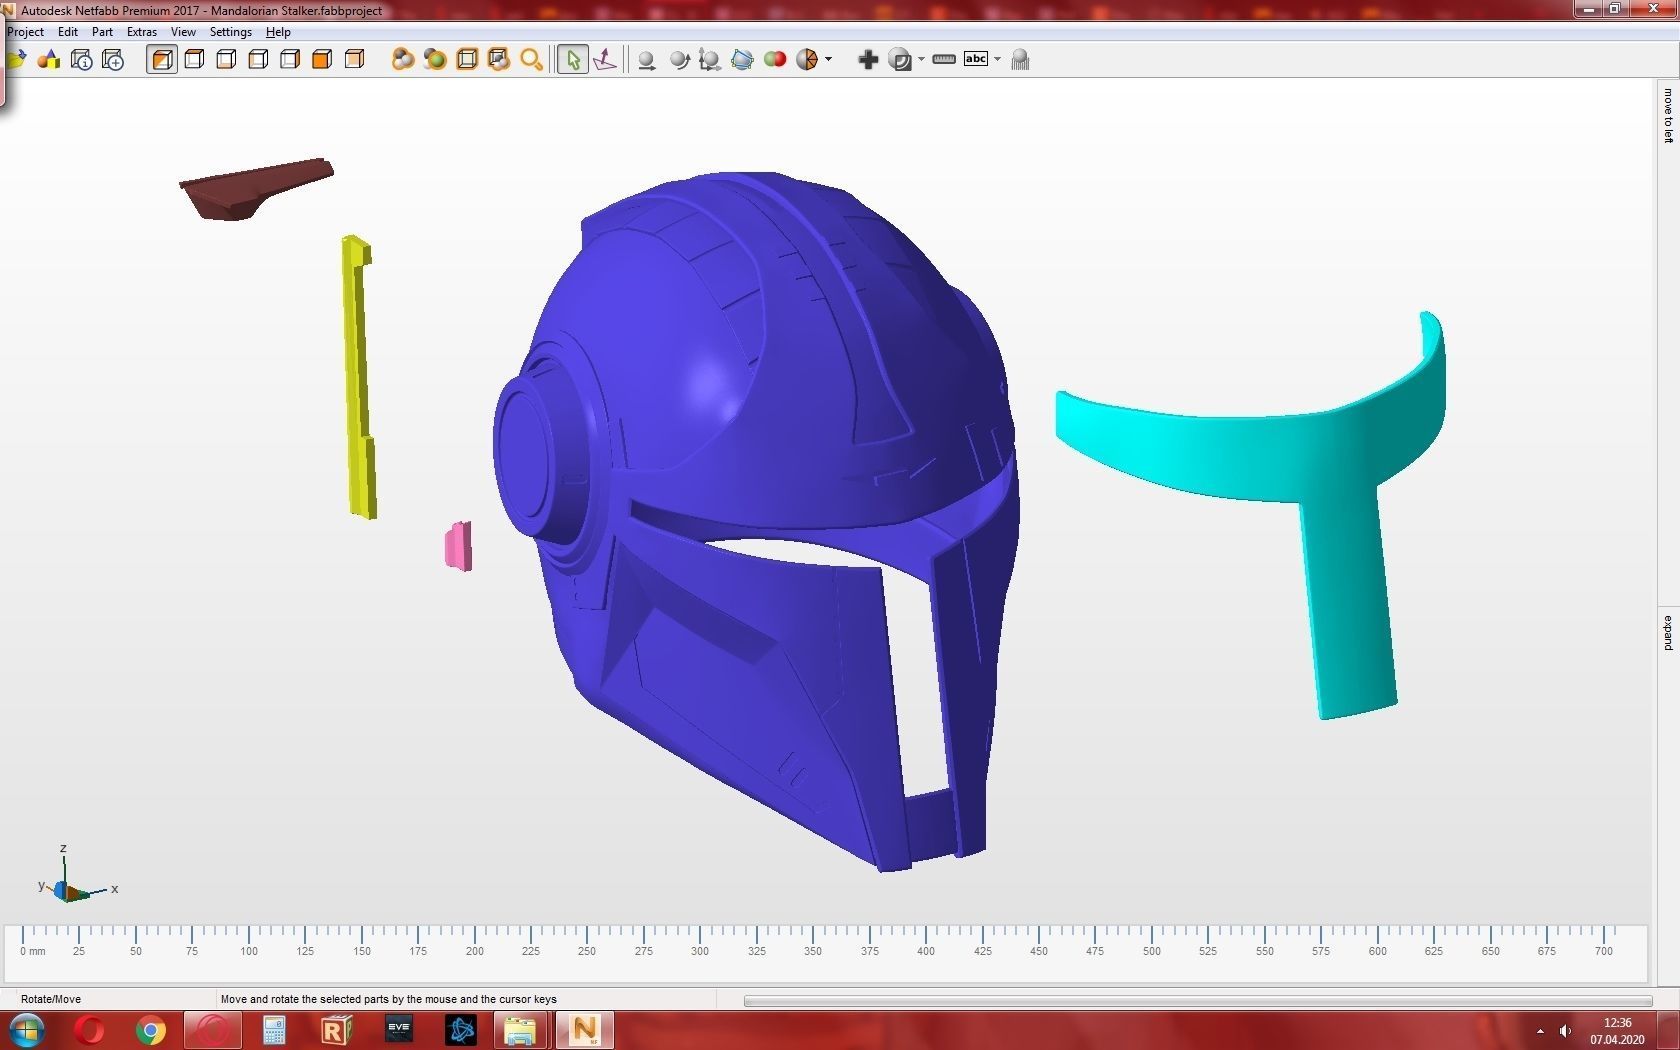The height and width of the screenshot is (1050, 1680).
Task: Open dropdown next to abc label icon
Action: 997,60
